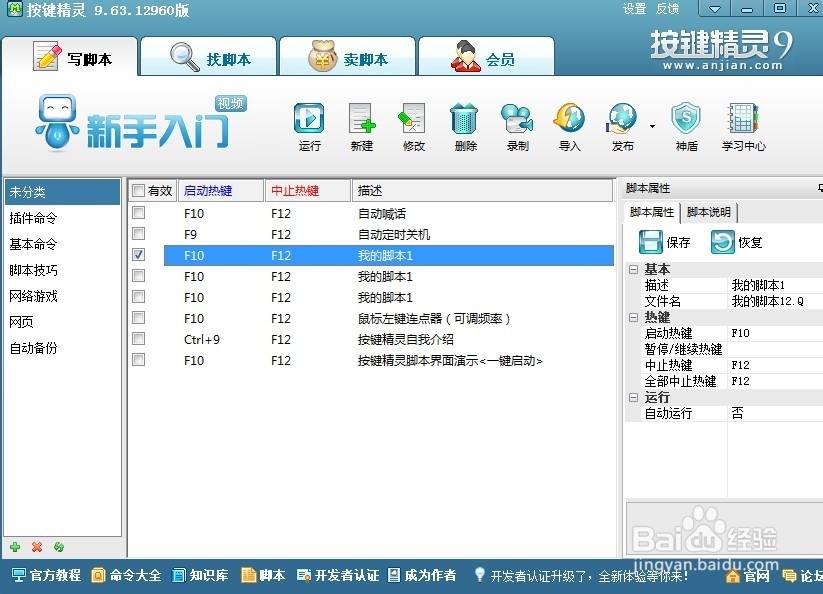
Task: Click the 开发者认证升级了 notice link
Action: point(589,576)
